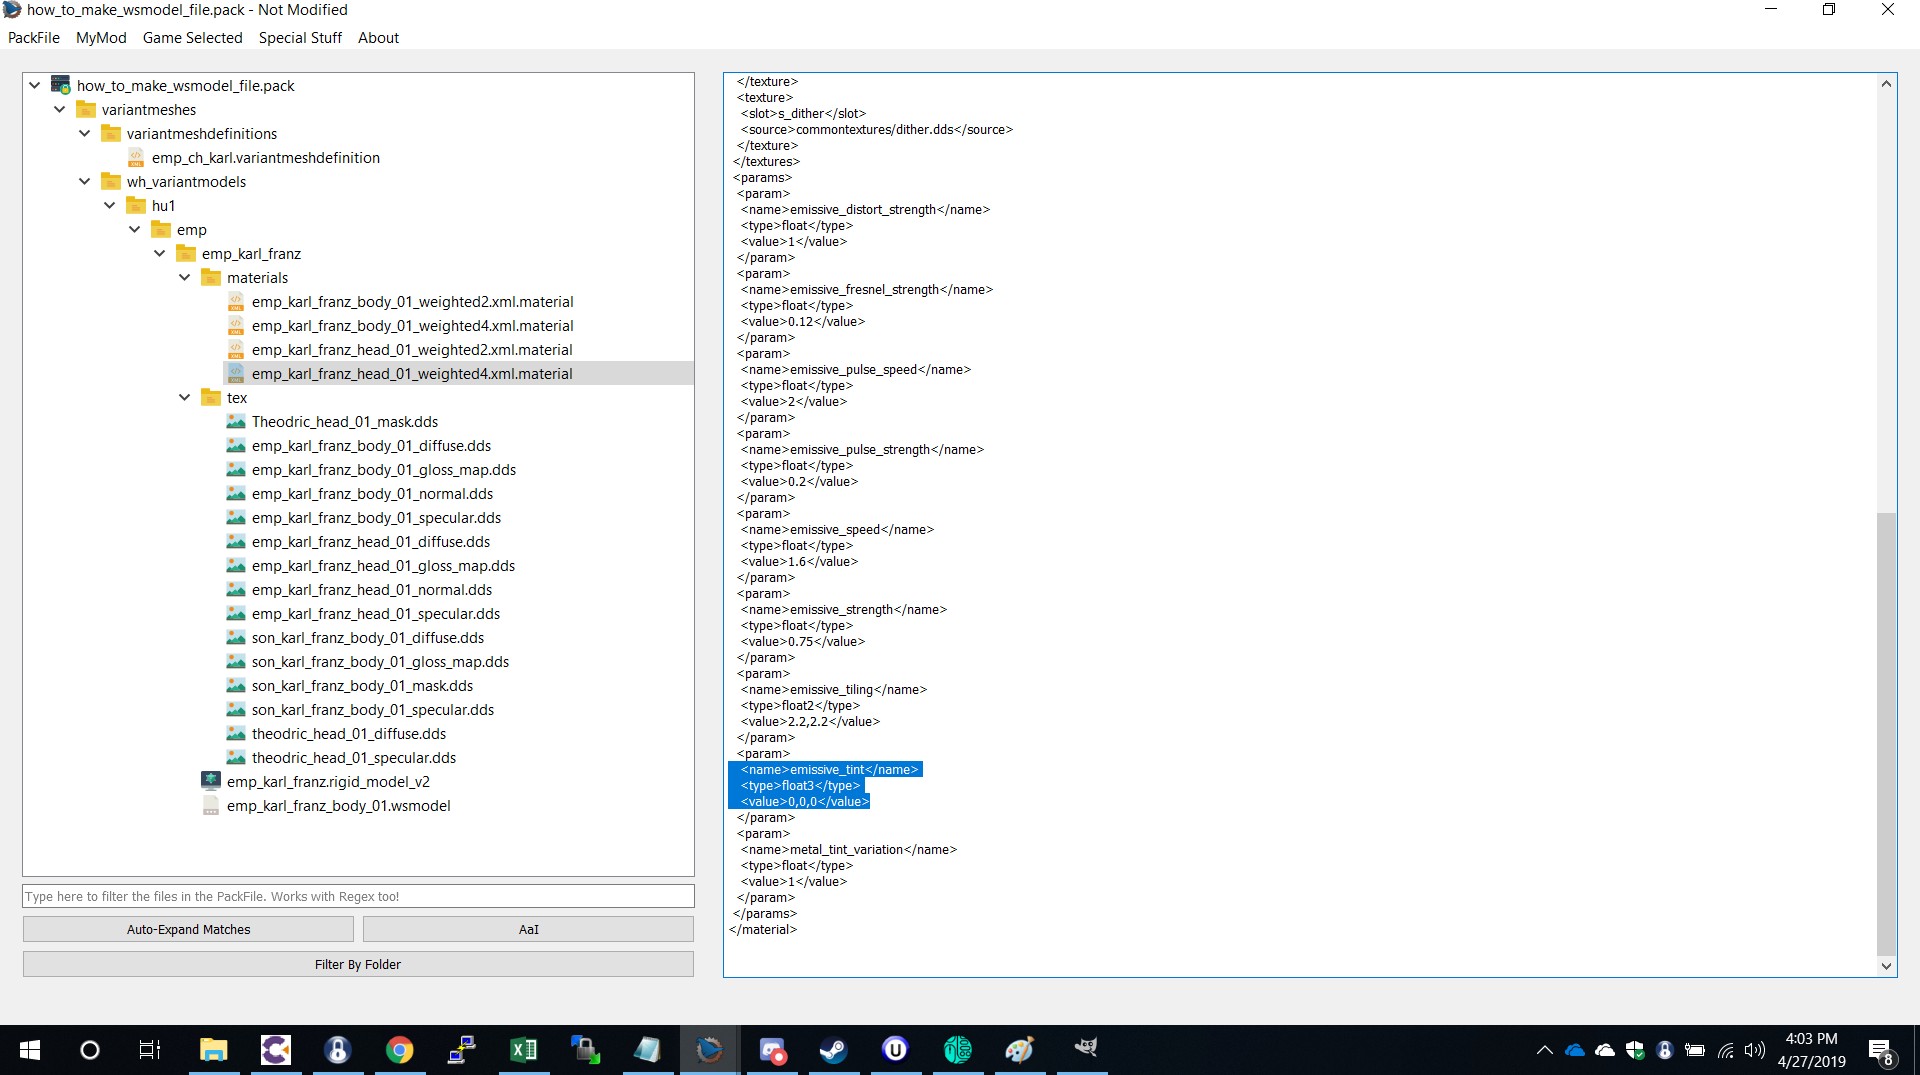
Task: Toggle the AaI case sensitive button
Action: tap(528, 929)
